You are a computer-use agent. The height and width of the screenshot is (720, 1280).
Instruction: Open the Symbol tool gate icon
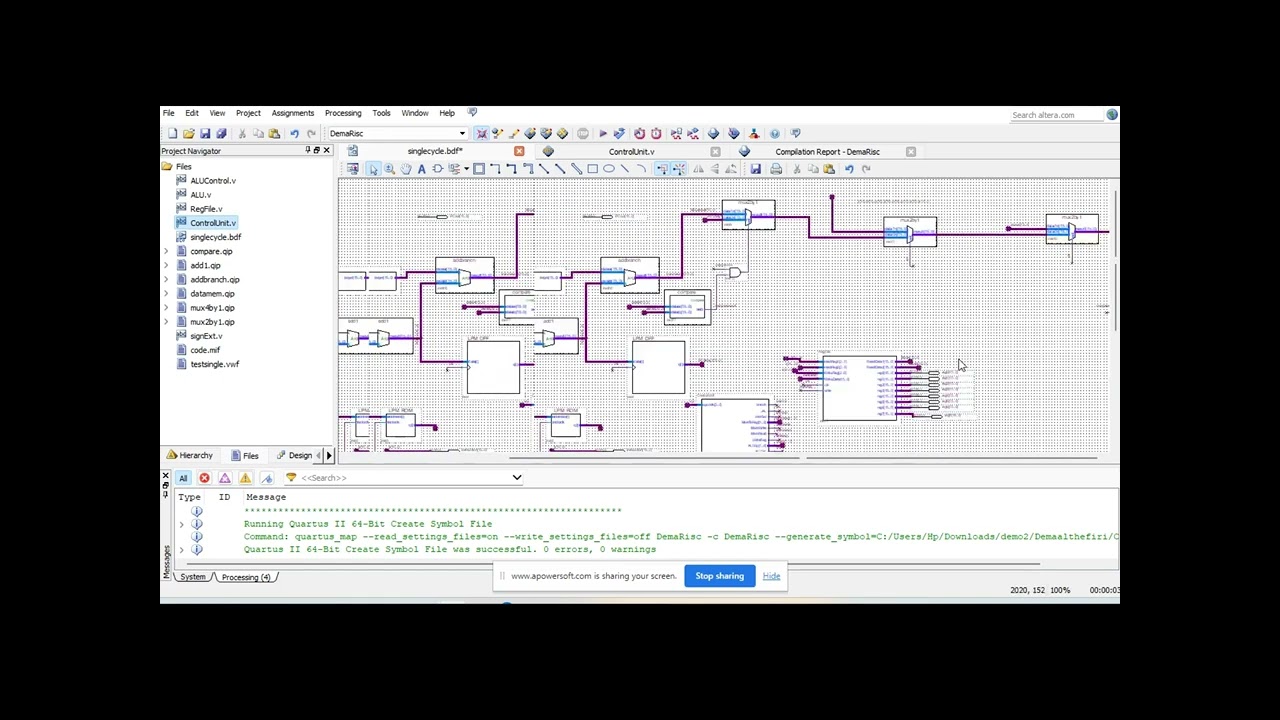[437, 169]
